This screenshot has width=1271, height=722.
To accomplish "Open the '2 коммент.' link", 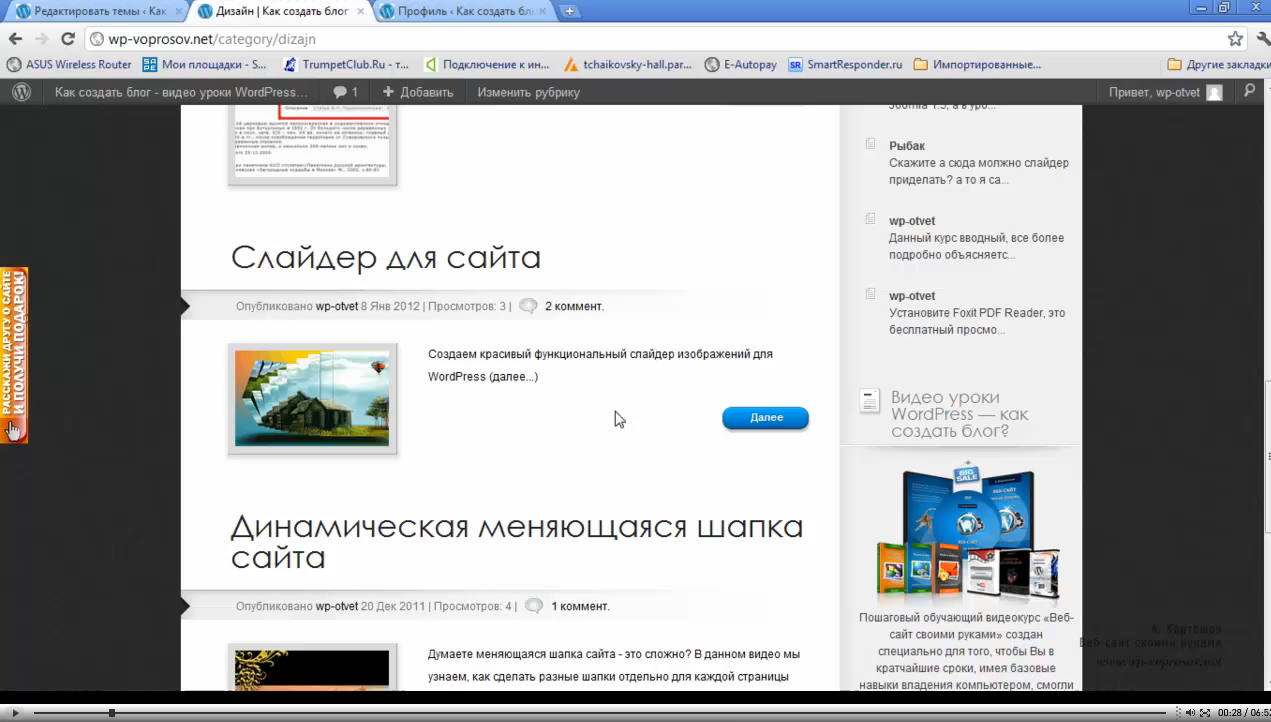I will (x=574, y=306).
